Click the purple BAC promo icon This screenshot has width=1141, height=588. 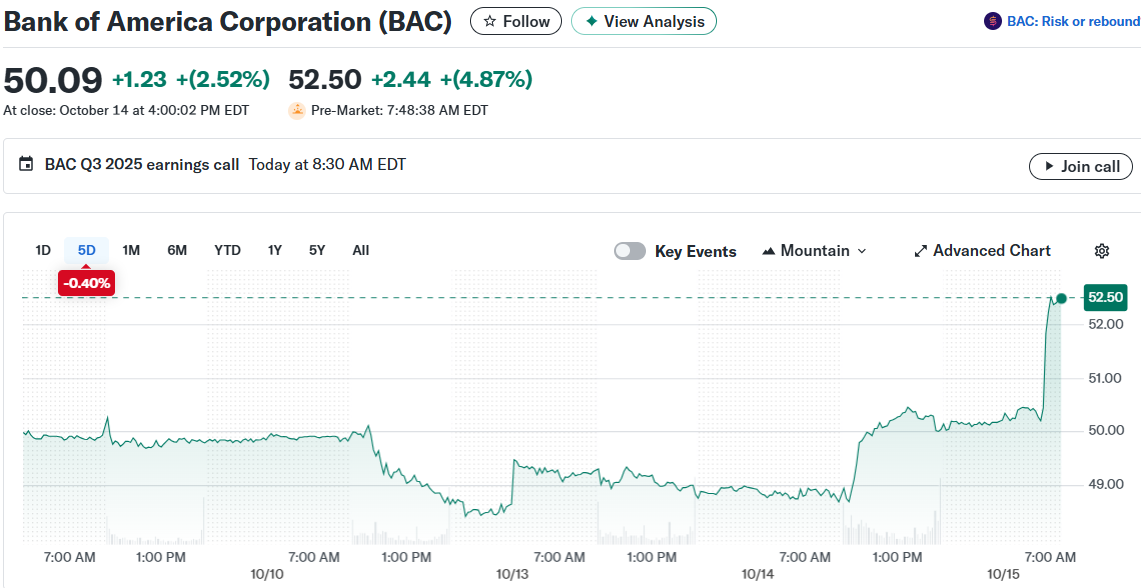point(992,21)
